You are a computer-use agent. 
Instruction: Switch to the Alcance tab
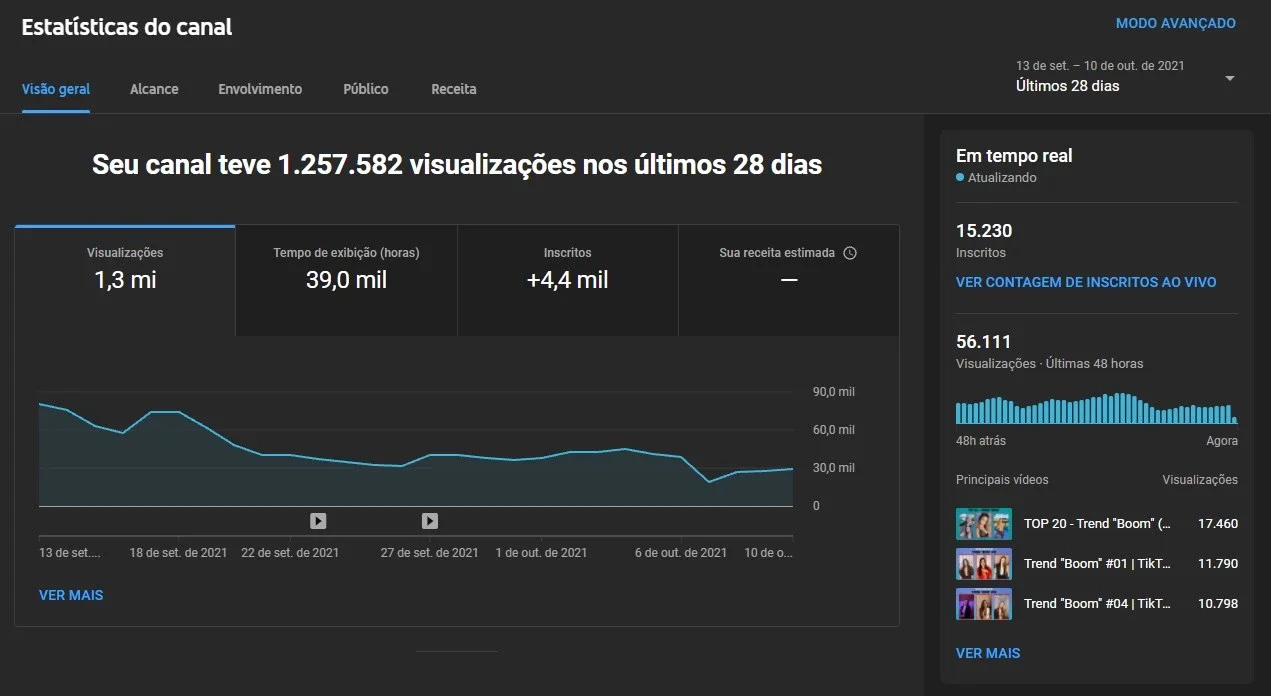(154, 89)
